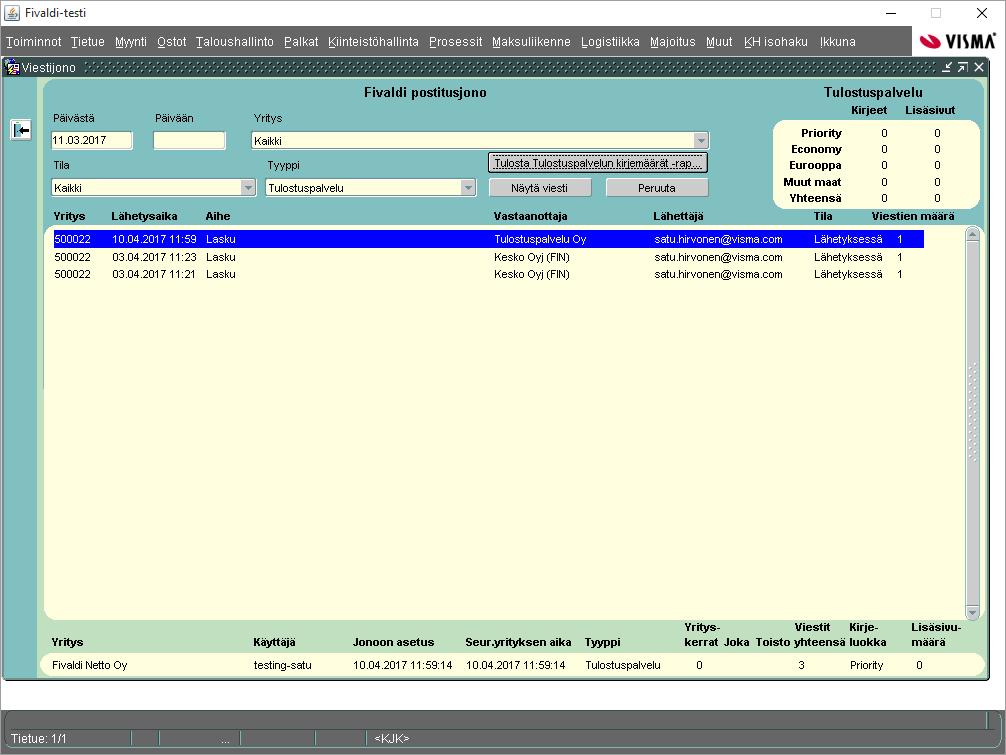
Task: Open the Ostot menu
Action: coord(171,42)
